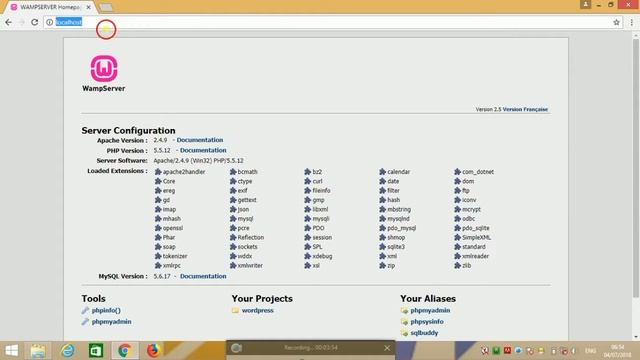This screenshot has width=640, height=360.
Task: Open MySQL Version Documentation link
Action: (x=203, y=276)
